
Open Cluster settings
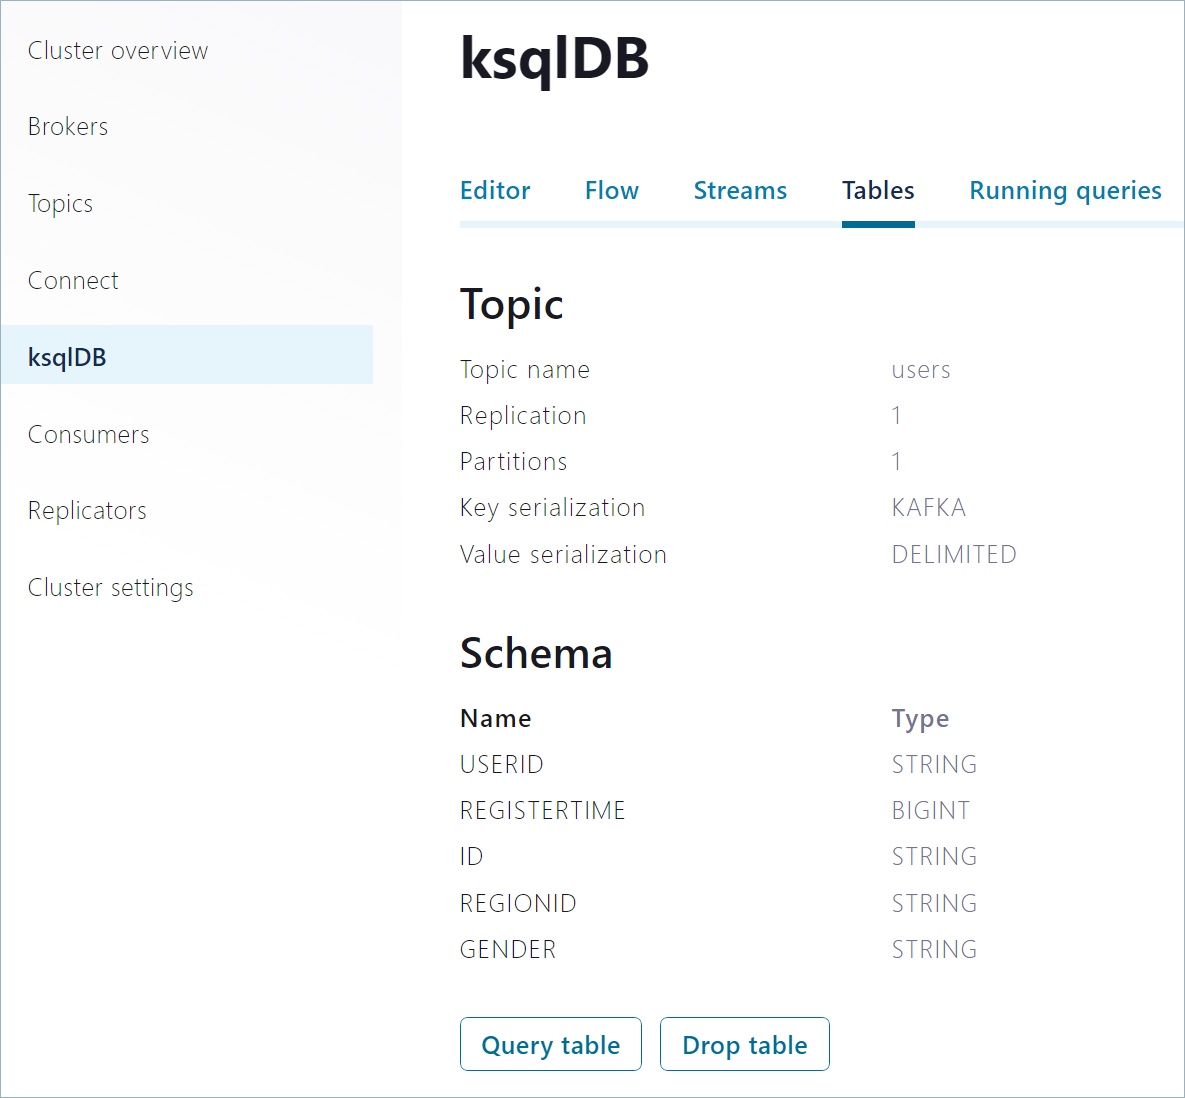110,588
